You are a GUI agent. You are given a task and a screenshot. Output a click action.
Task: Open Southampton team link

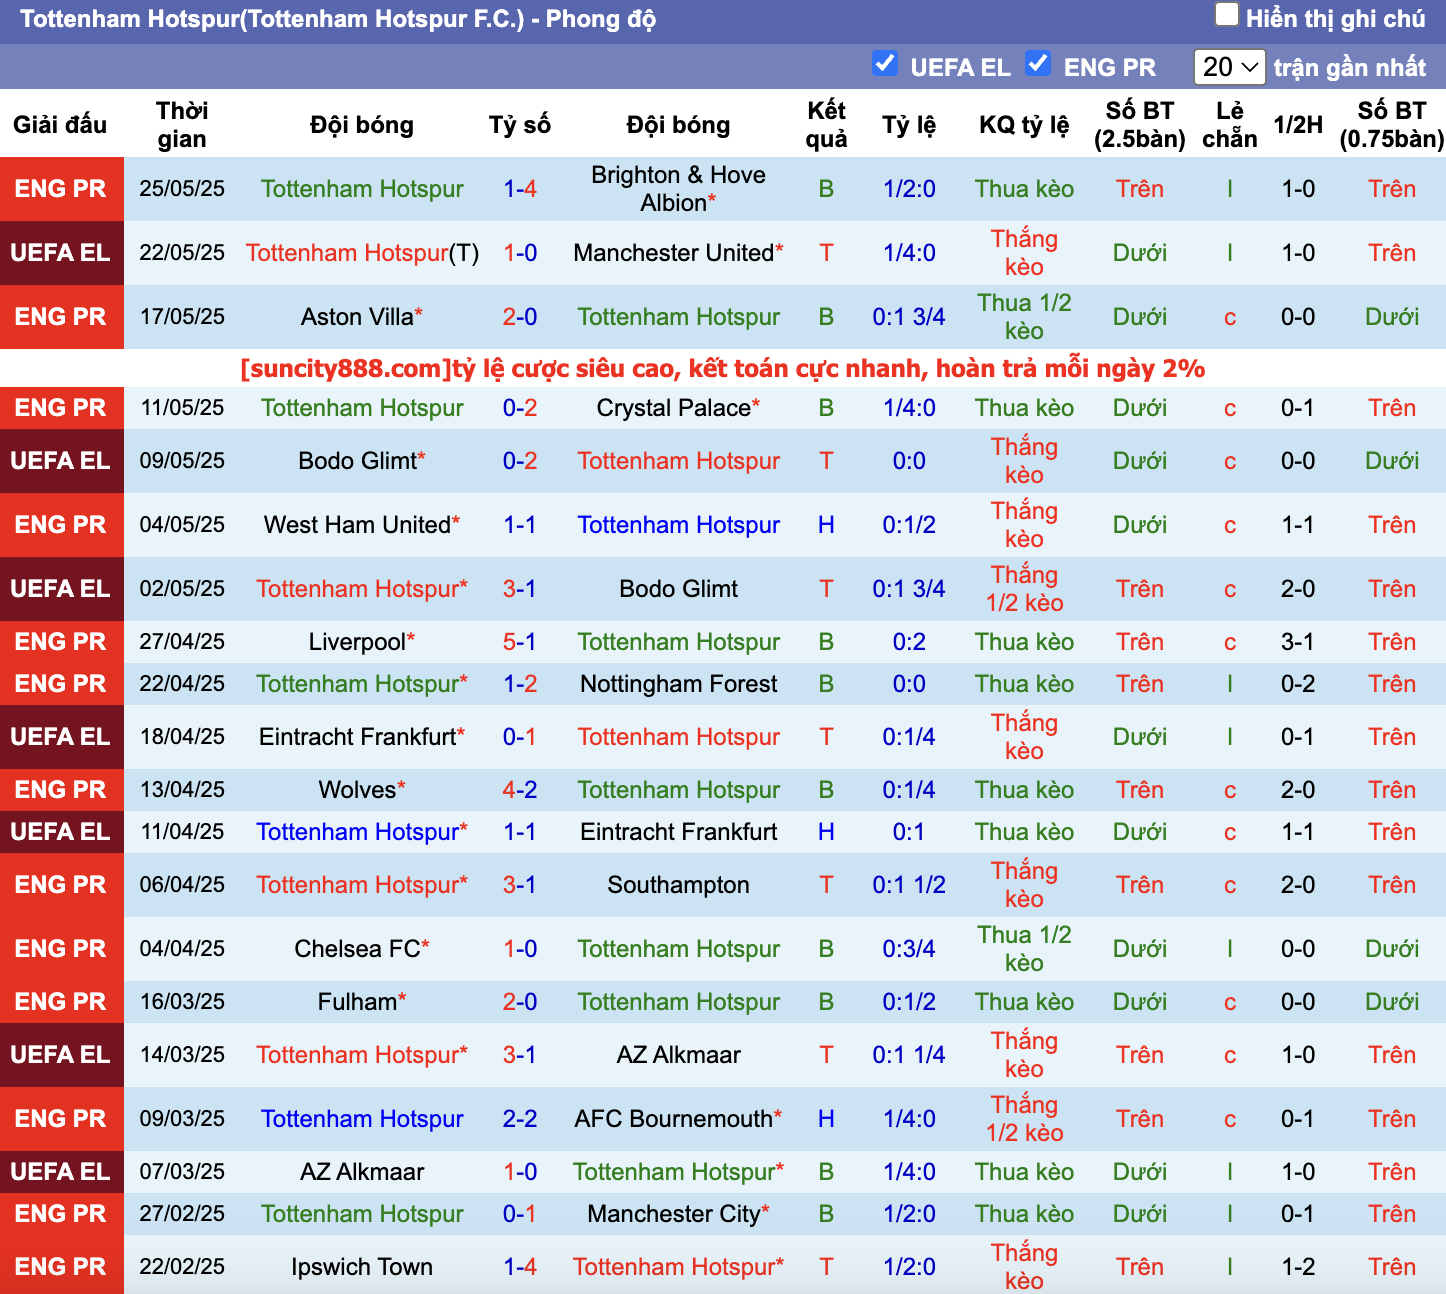(x=678, y=885)
